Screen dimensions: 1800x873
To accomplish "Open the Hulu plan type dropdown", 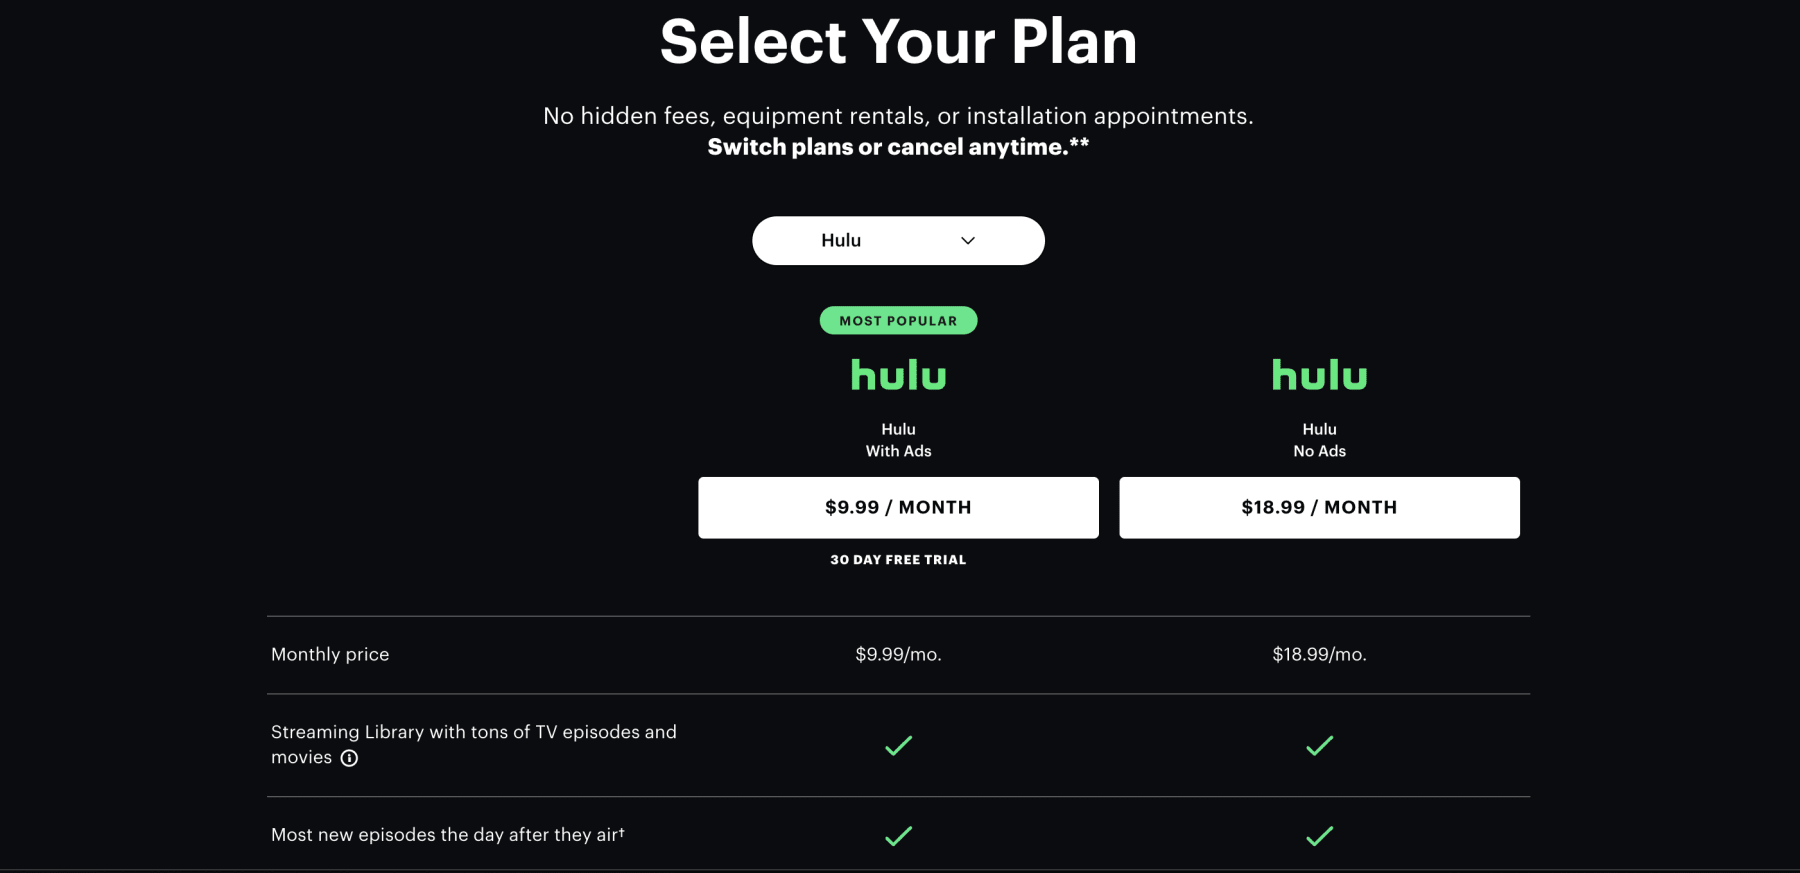I will click(898, 241).
